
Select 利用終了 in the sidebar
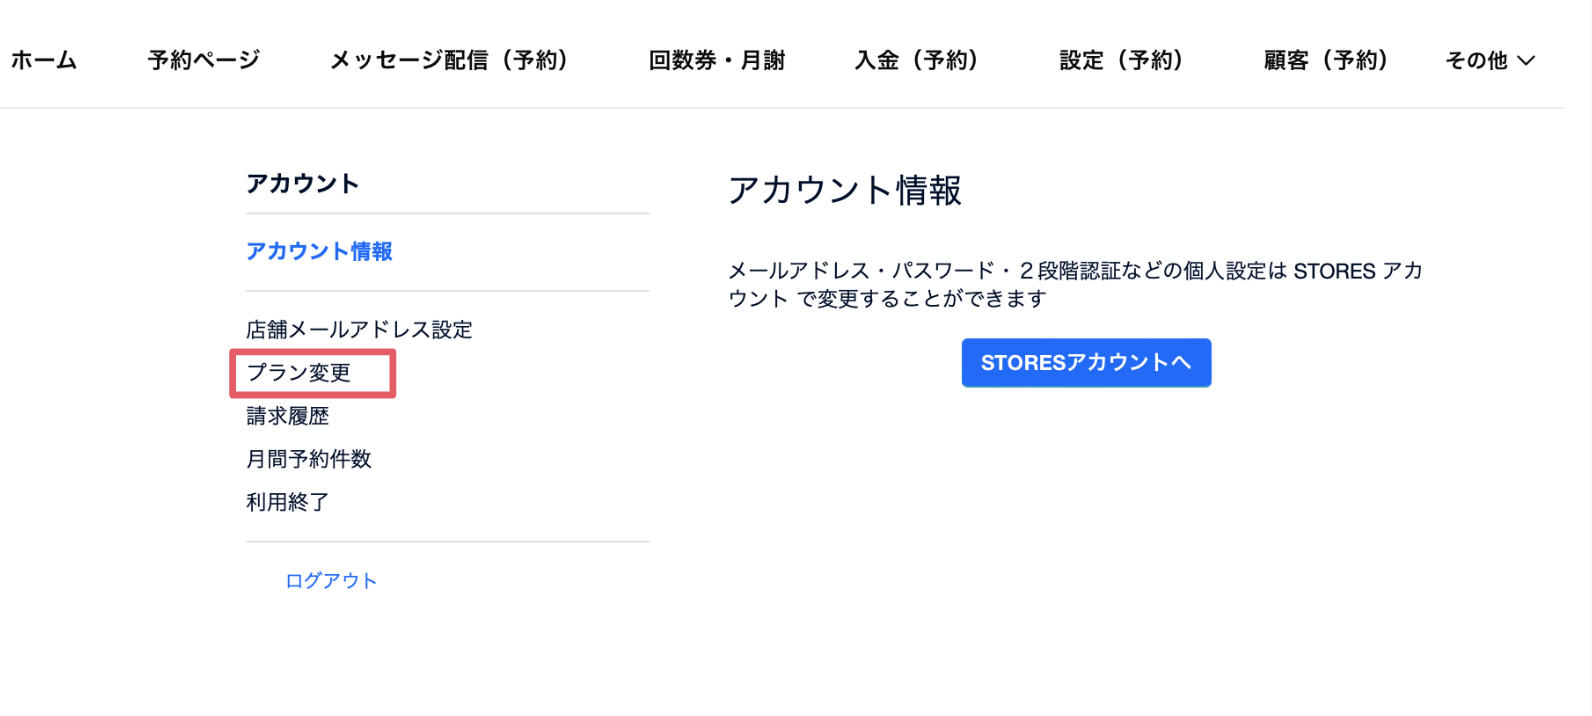click(288, 502)
